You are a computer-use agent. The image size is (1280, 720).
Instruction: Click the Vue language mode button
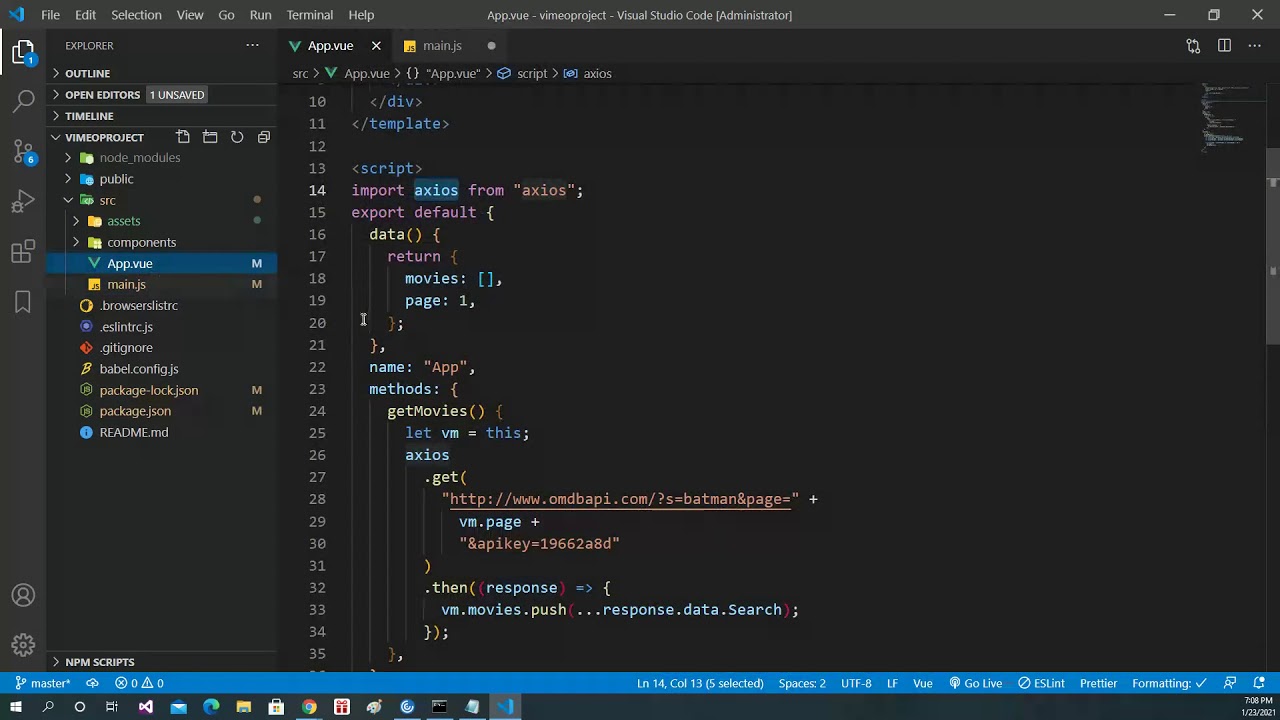[922, 684]
